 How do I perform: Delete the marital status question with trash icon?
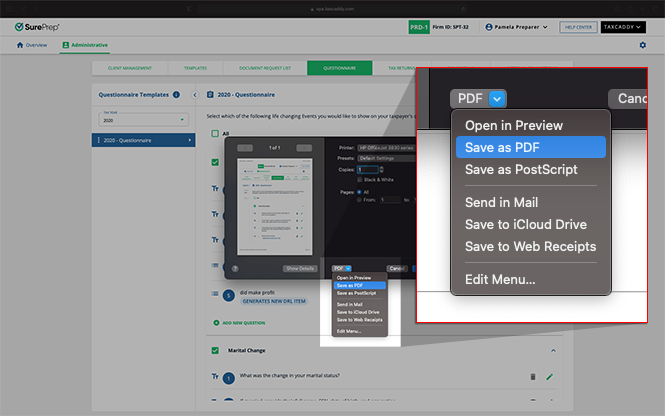533,377
